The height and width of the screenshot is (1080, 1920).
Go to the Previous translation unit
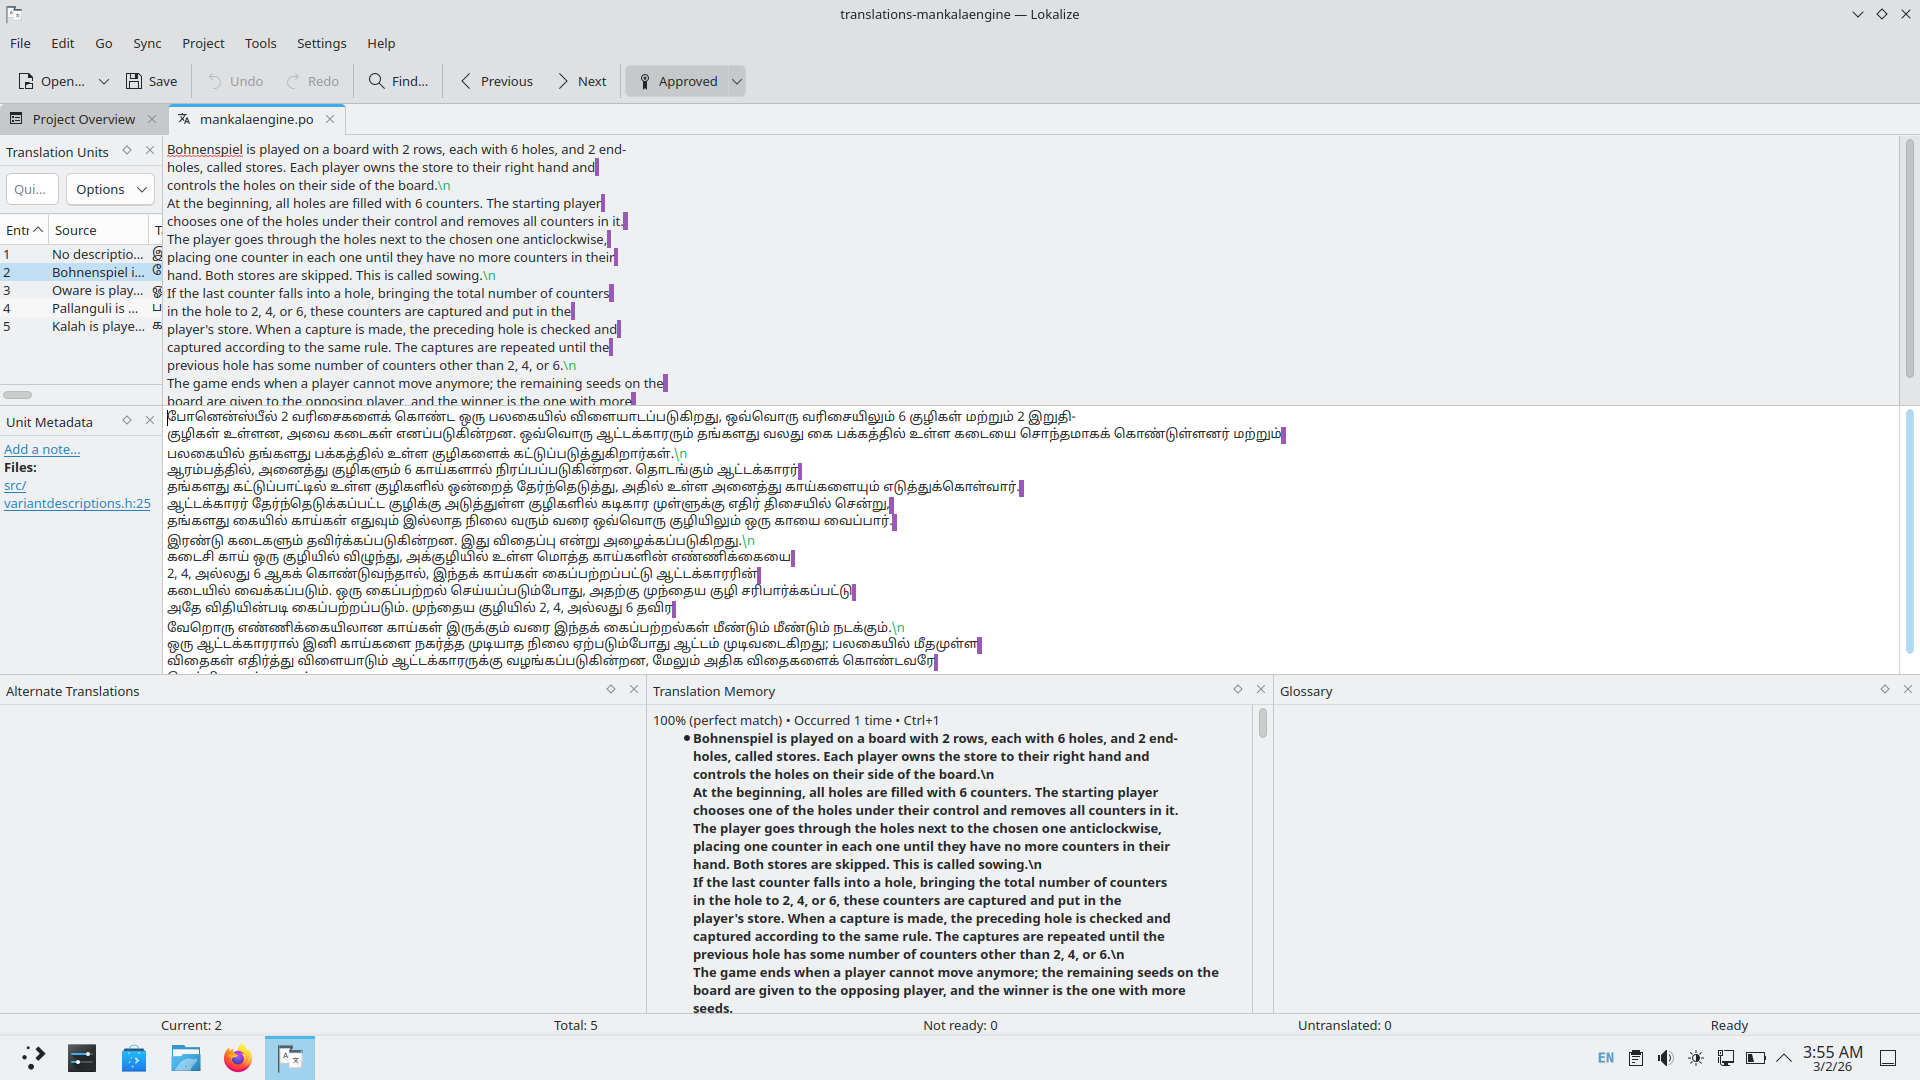point(496,81)
